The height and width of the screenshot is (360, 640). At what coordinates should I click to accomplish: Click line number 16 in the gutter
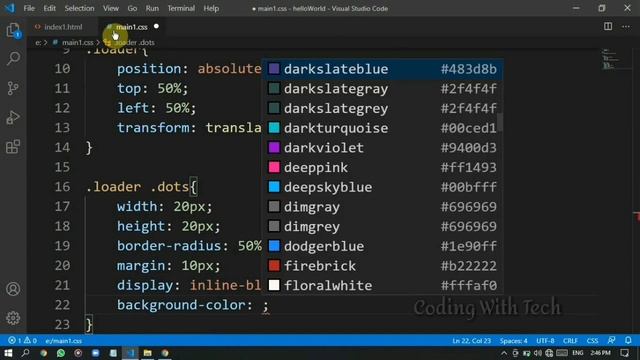(62, 187)
